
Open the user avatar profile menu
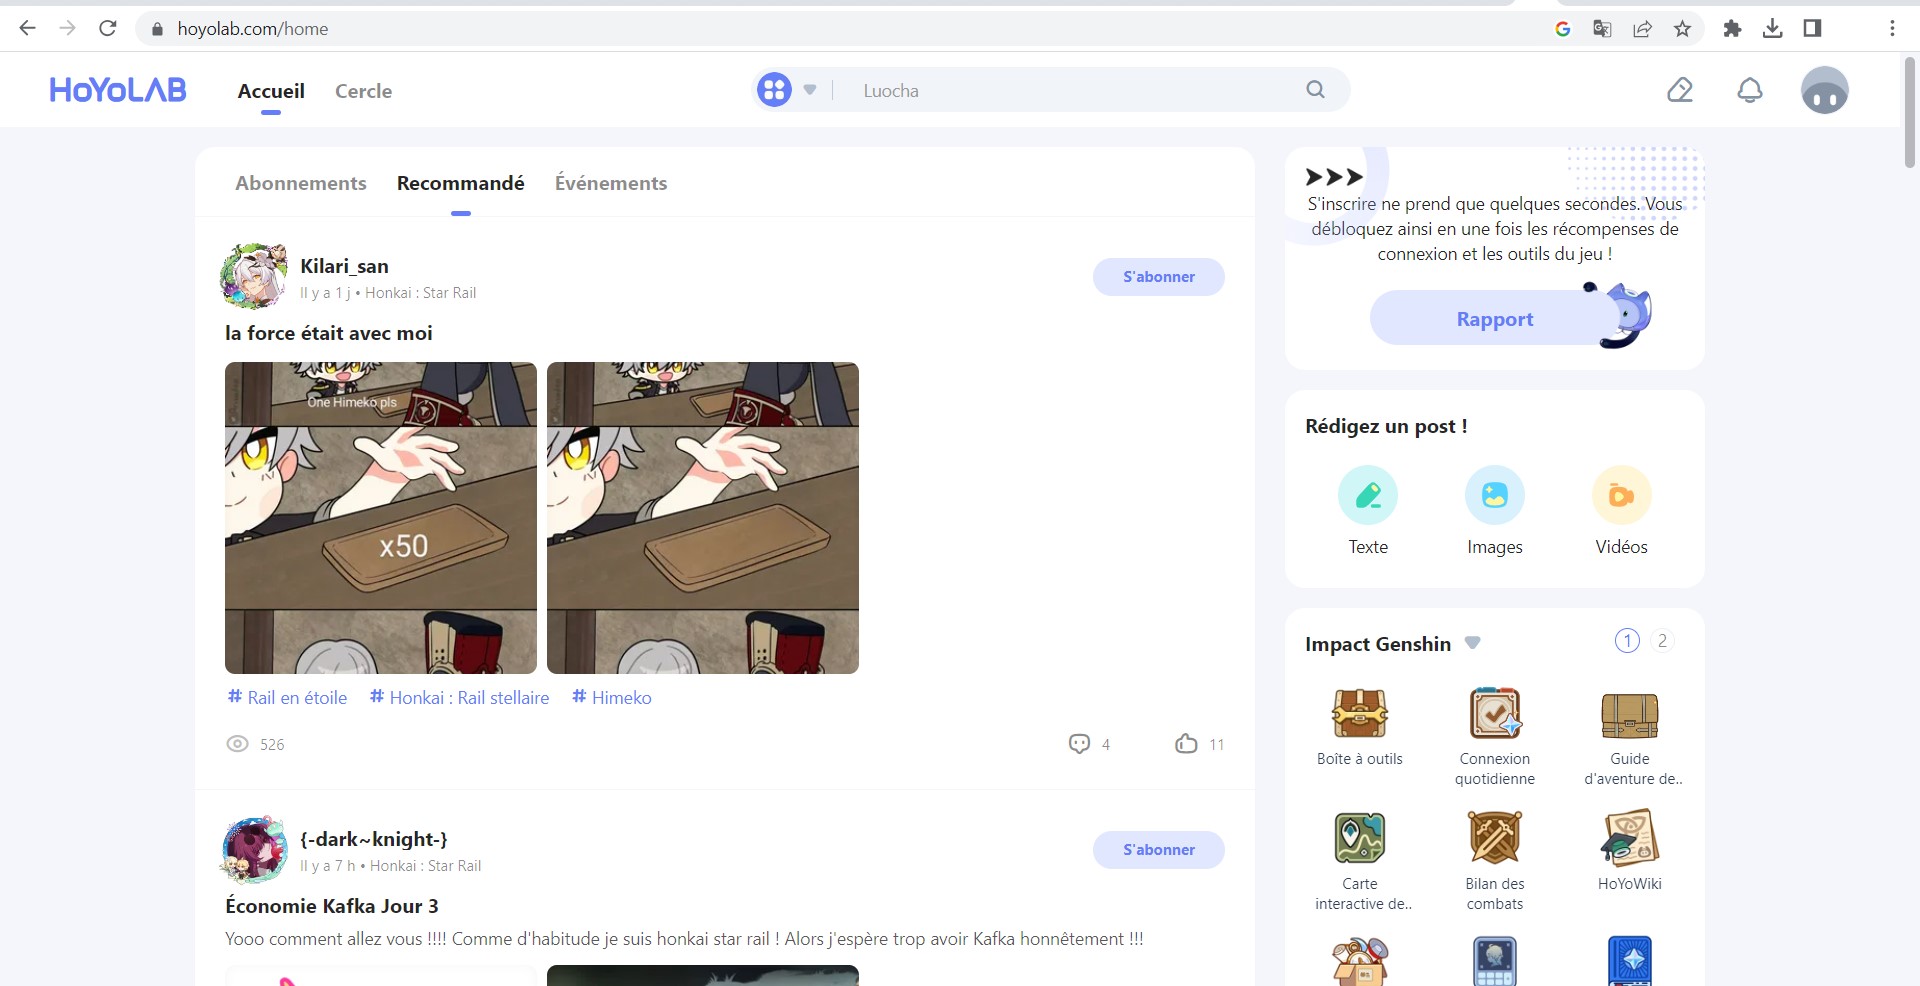pyautogui.click(x=1824, y=91)
